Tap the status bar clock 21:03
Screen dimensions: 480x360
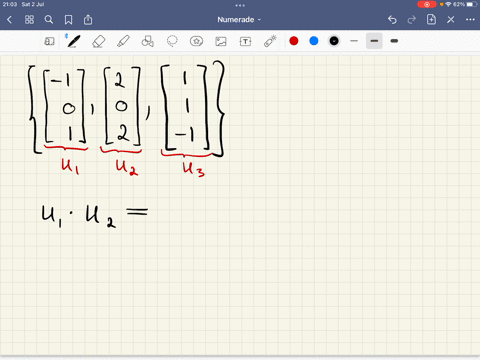(x=10, y=4)
